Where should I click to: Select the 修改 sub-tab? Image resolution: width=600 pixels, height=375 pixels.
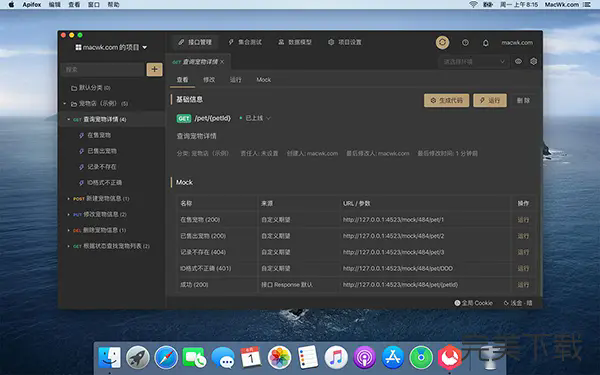pos(209,80)
